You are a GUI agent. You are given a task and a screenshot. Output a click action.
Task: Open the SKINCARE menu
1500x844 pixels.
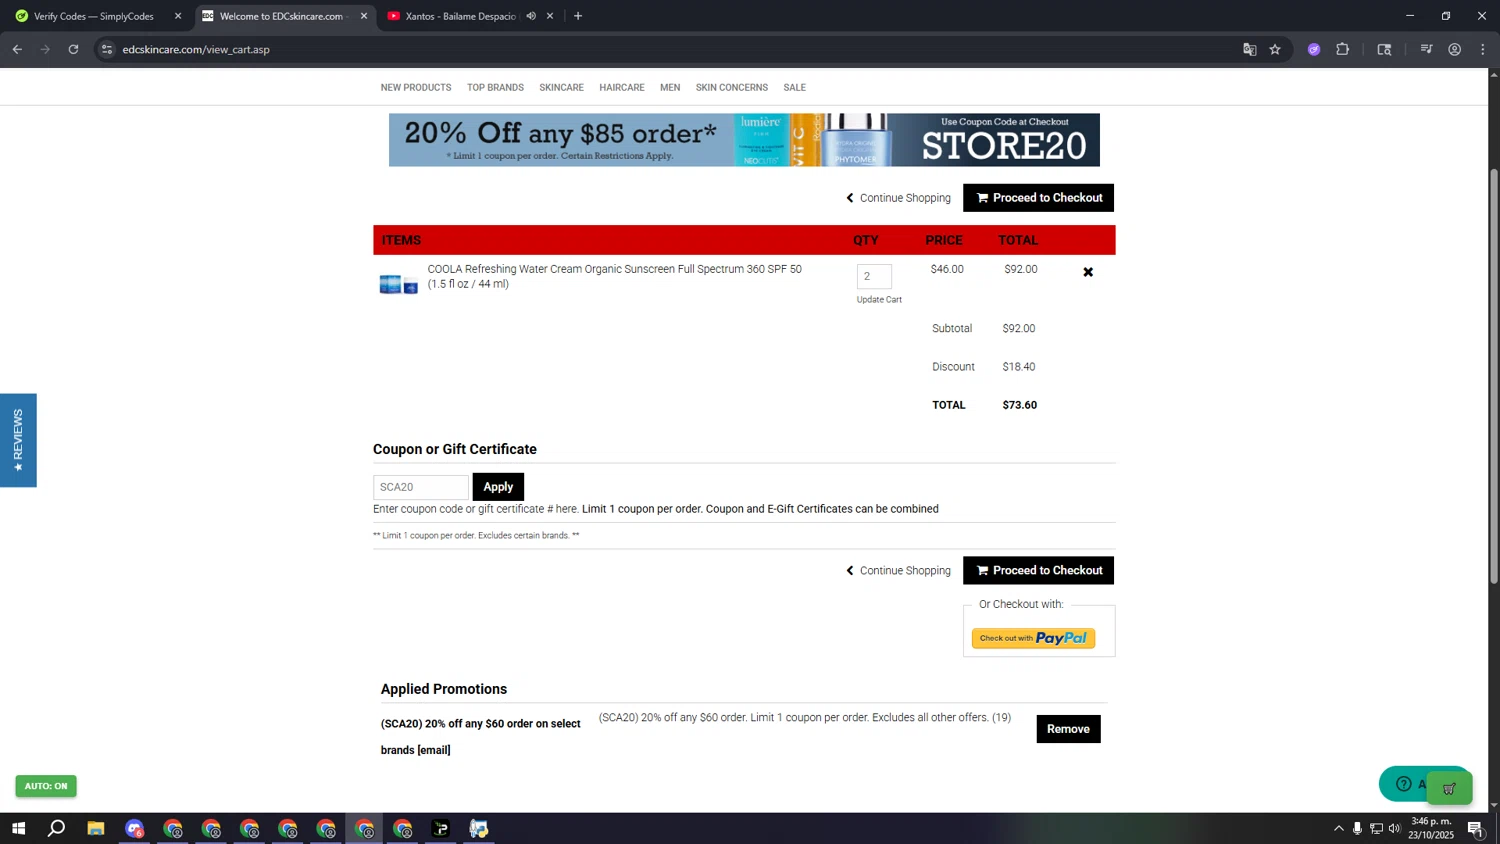pyautogui.click(x=561, y=88)
